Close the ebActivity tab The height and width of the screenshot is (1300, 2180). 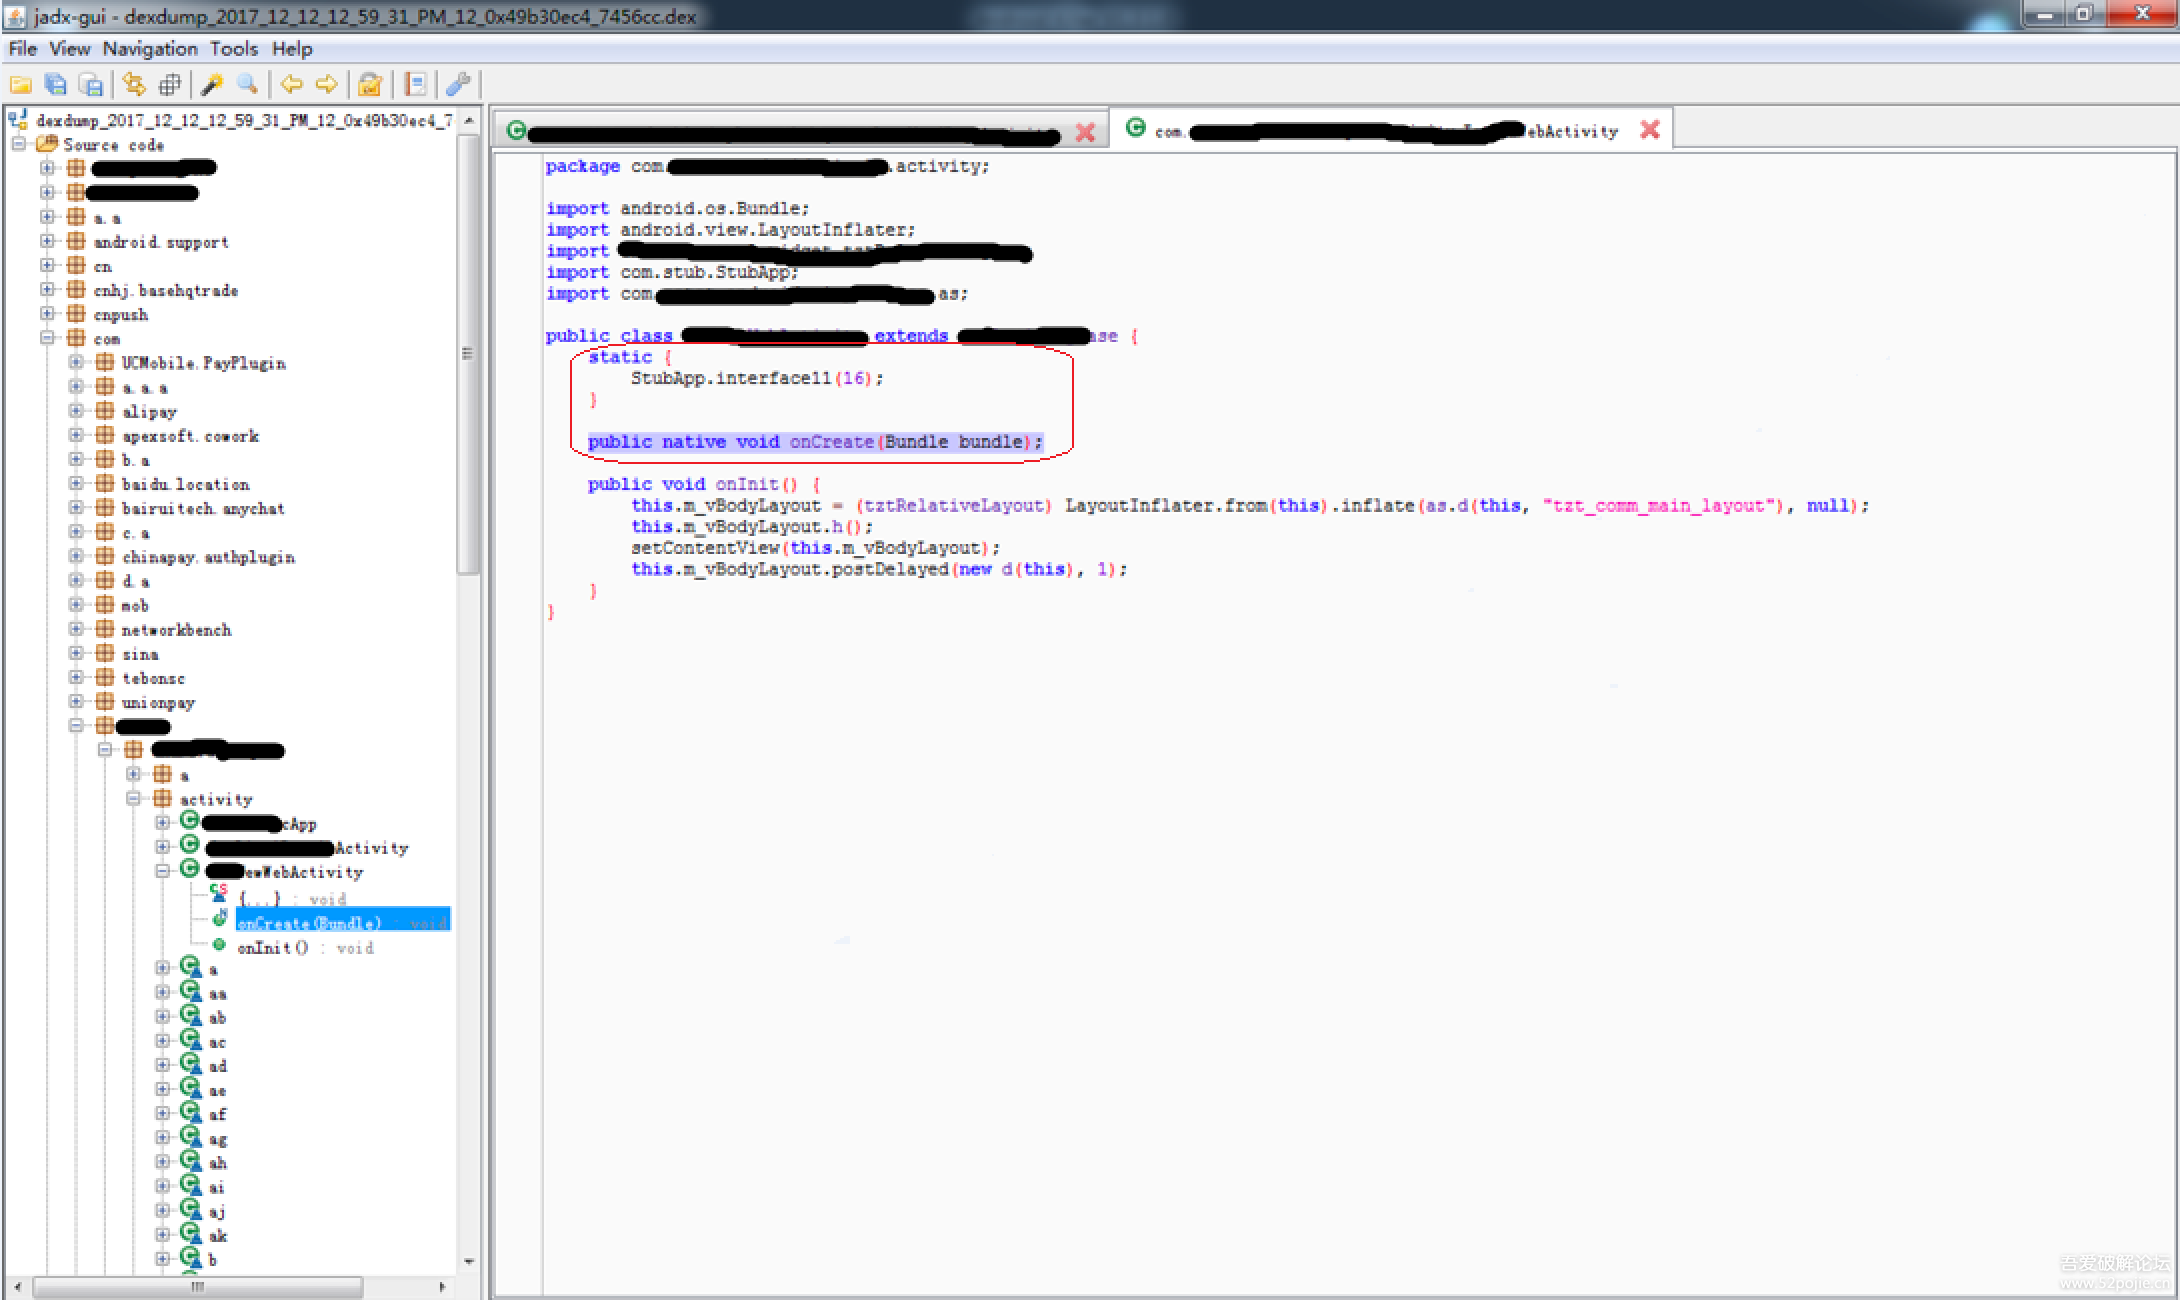pos(1650,130)
